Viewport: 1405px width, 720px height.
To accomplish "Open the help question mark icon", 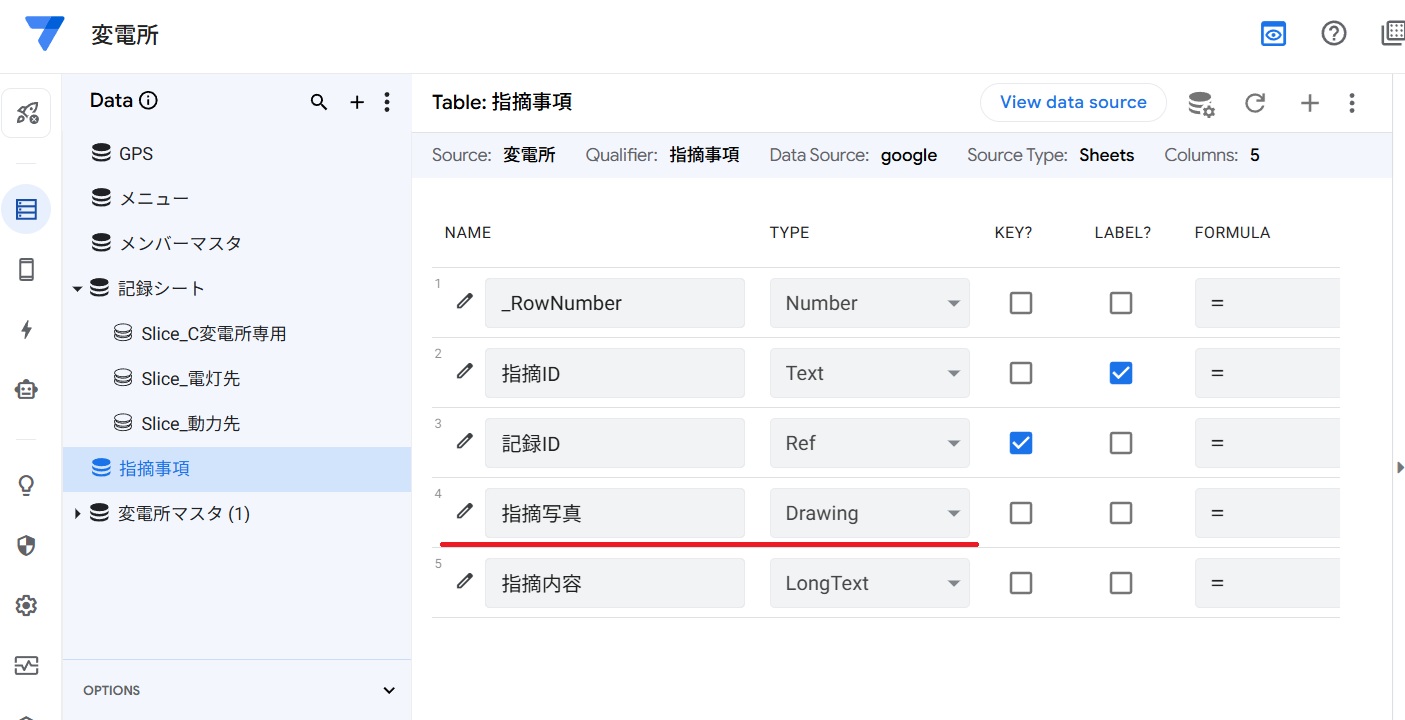I will point(1333,34).
